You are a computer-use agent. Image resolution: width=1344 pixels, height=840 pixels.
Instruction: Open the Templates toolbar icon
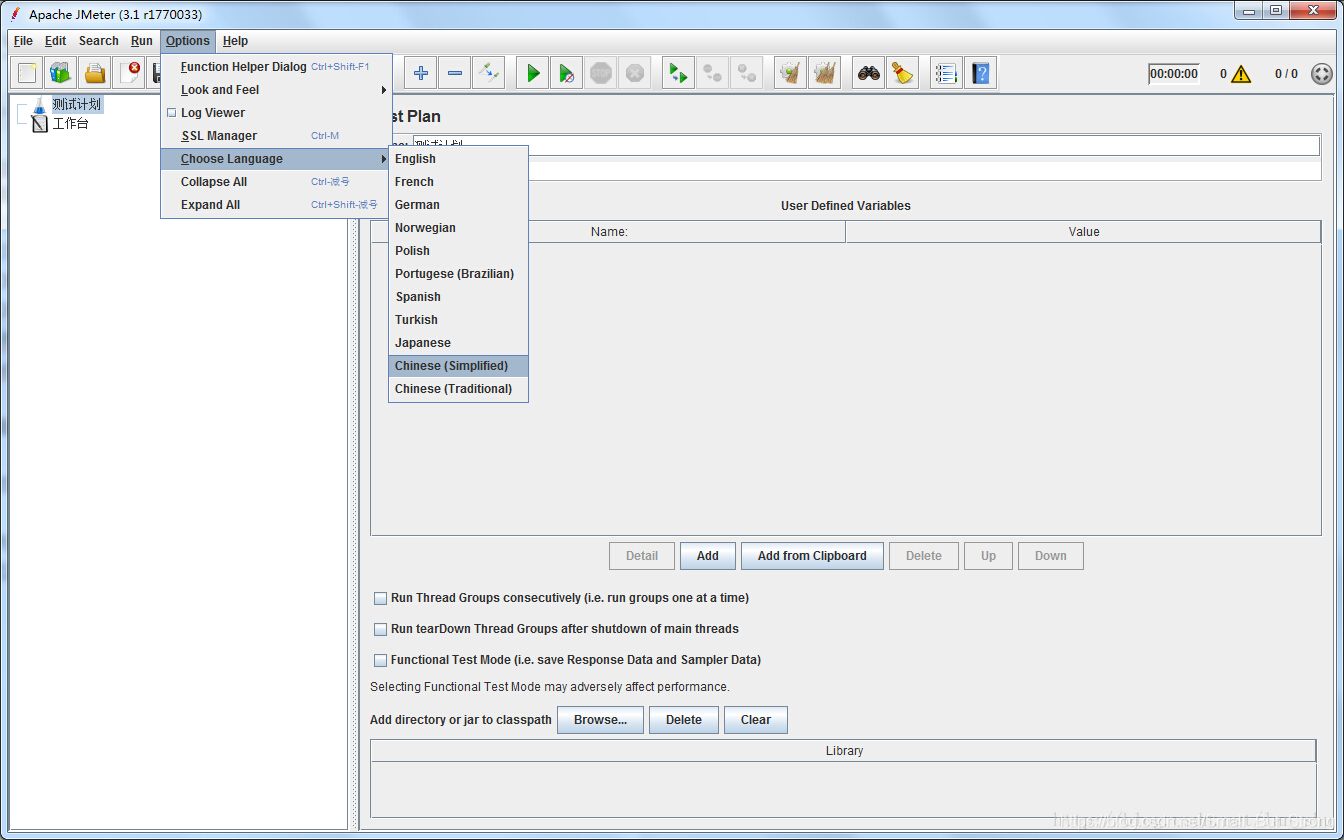point(61,73)
